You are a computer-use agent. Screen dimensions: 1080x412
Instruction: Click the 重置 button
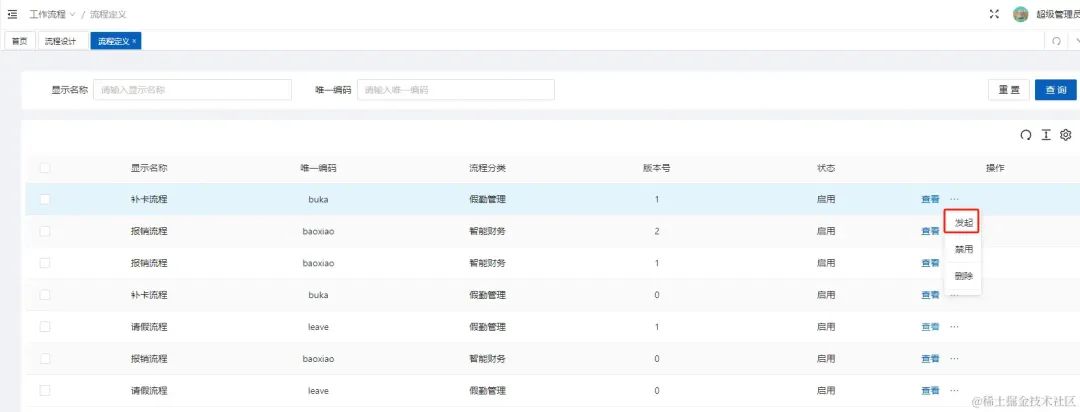[x=1009, y=90]
